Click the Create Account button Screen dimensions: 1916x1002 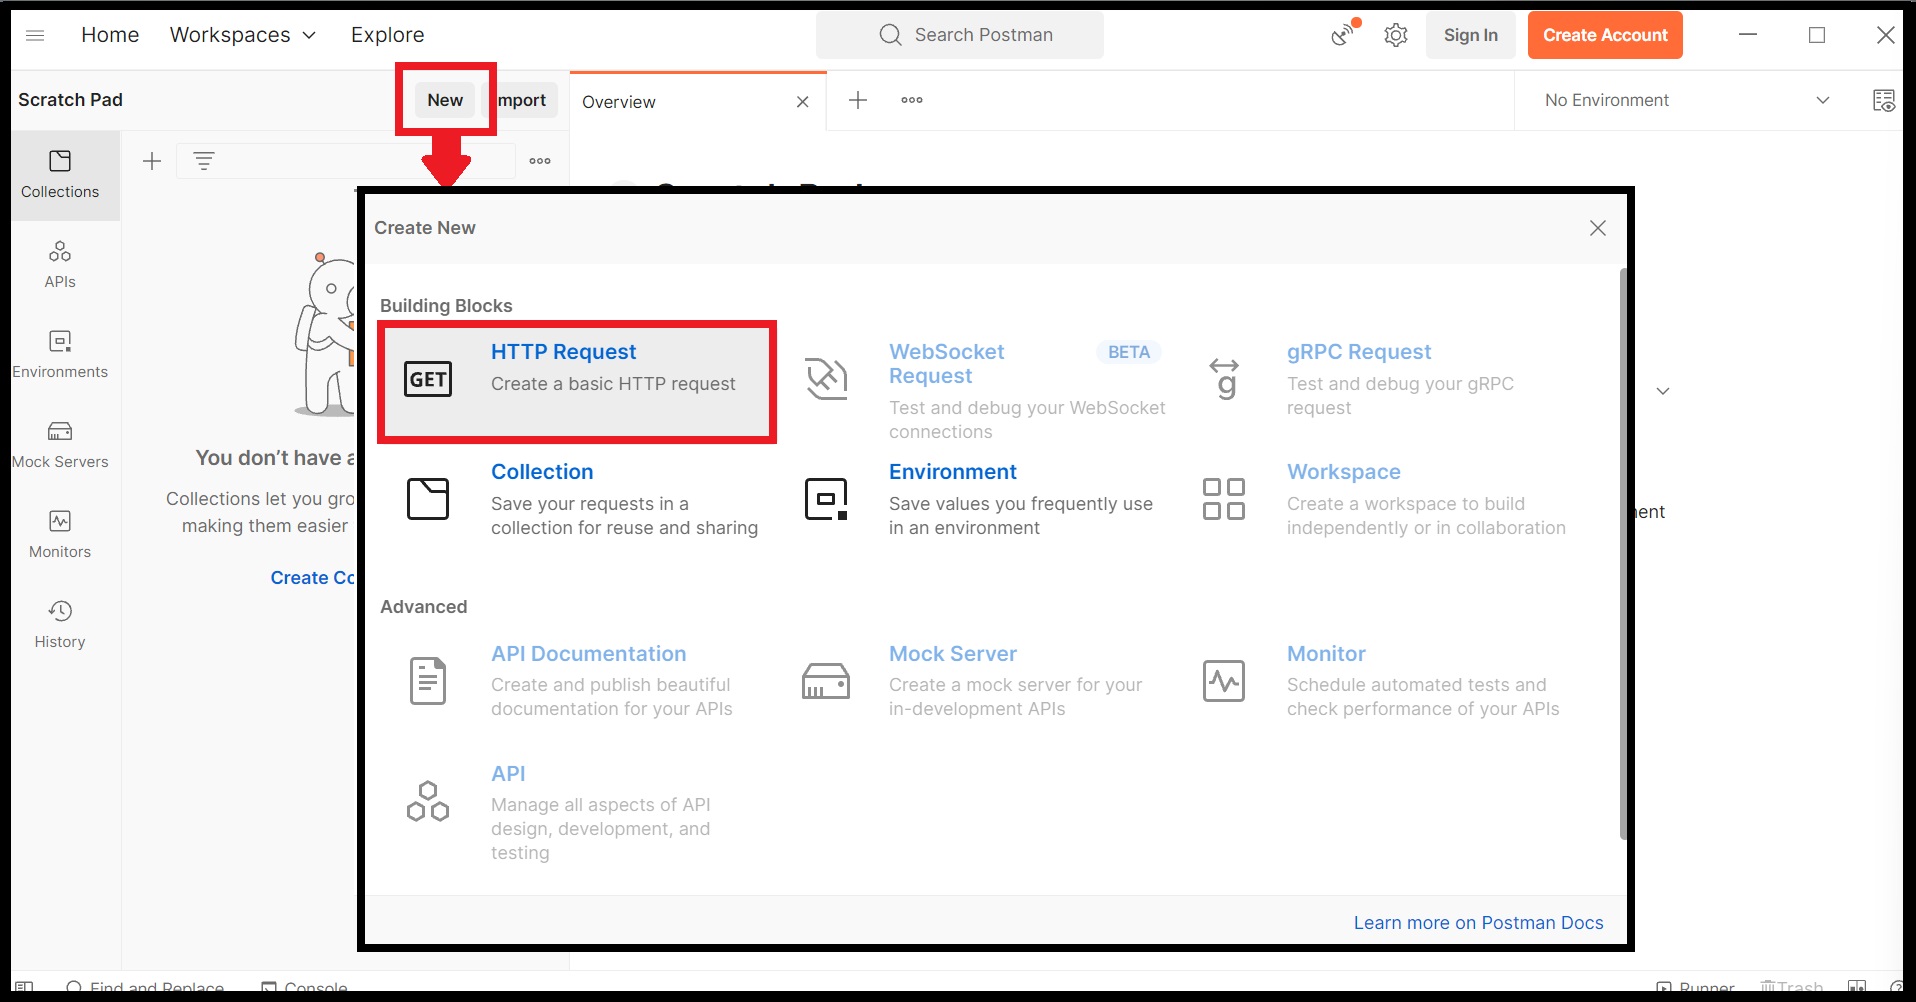[x=1605, y=34]
